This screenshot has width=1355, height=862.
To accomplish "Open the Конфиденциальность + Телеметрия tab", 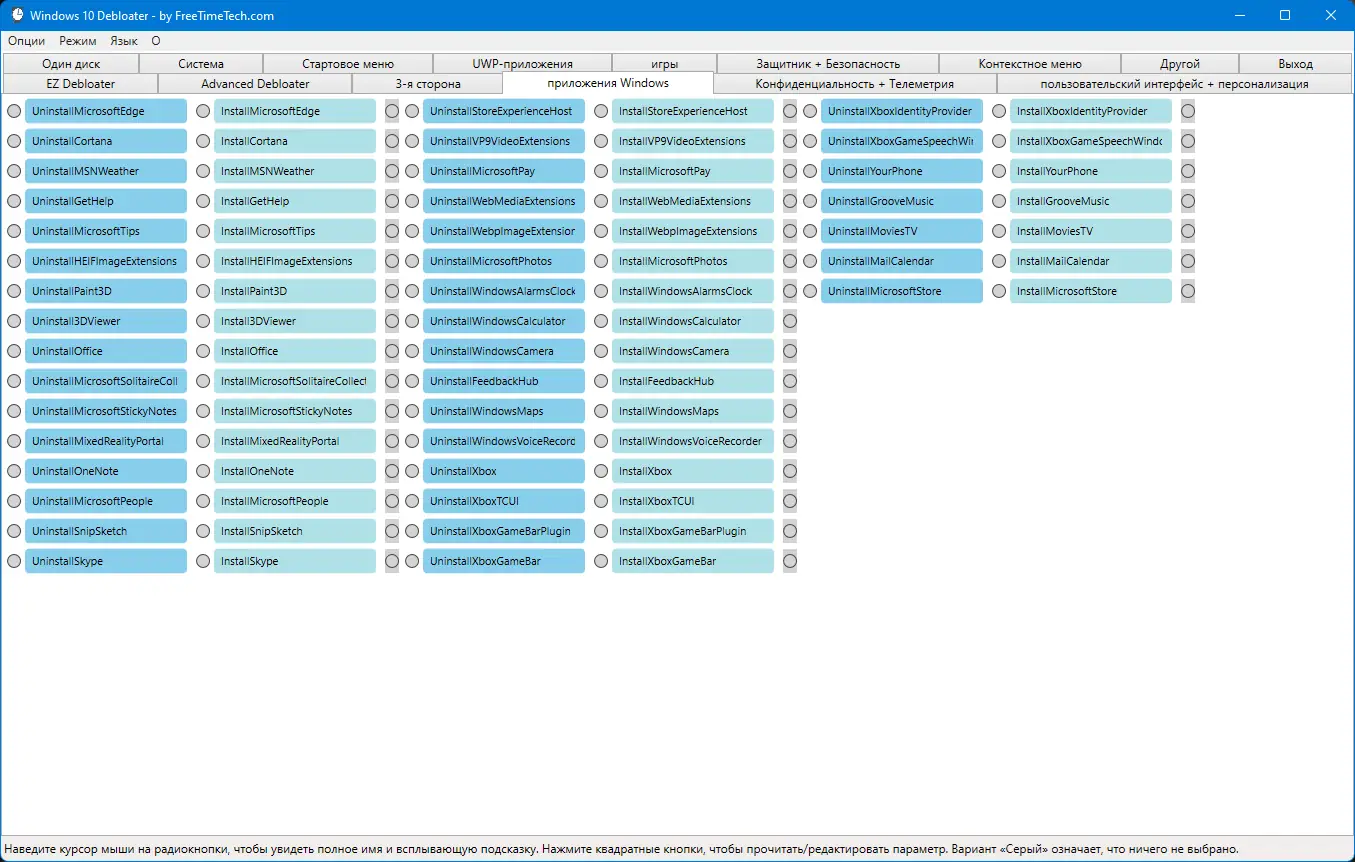I will click(855, 84).
